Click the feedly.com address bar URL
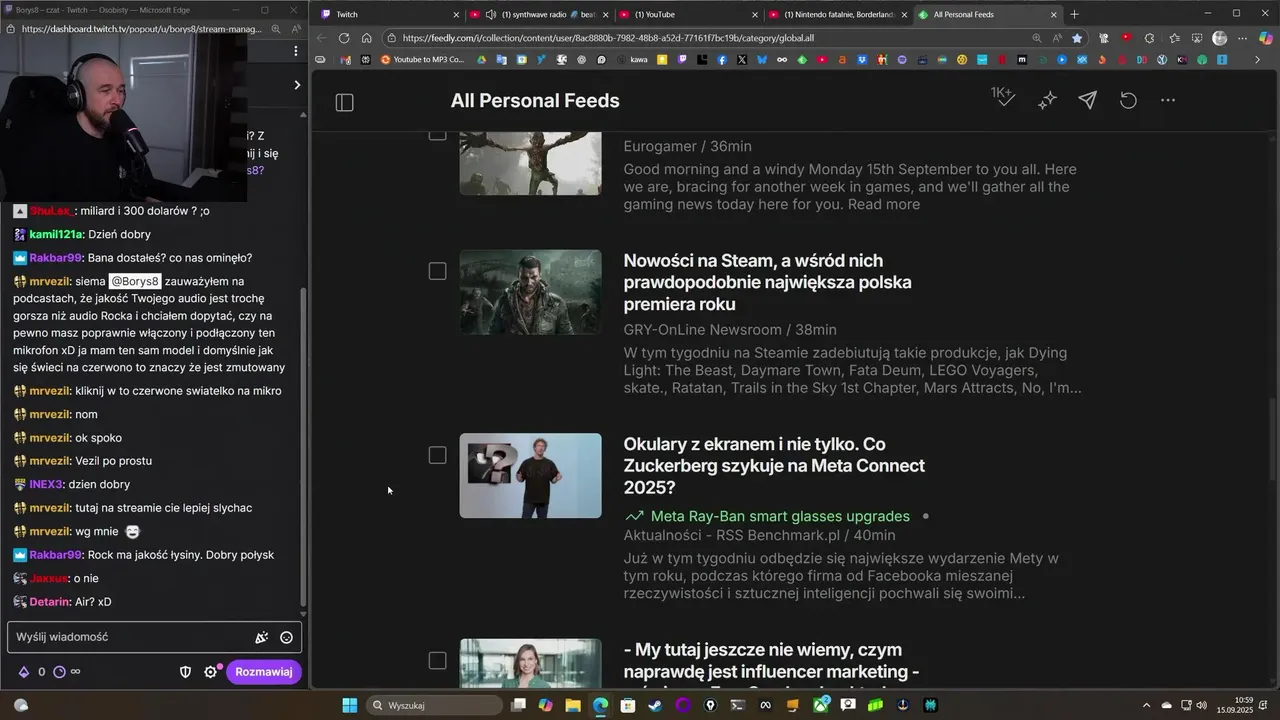 coord(608,38)
